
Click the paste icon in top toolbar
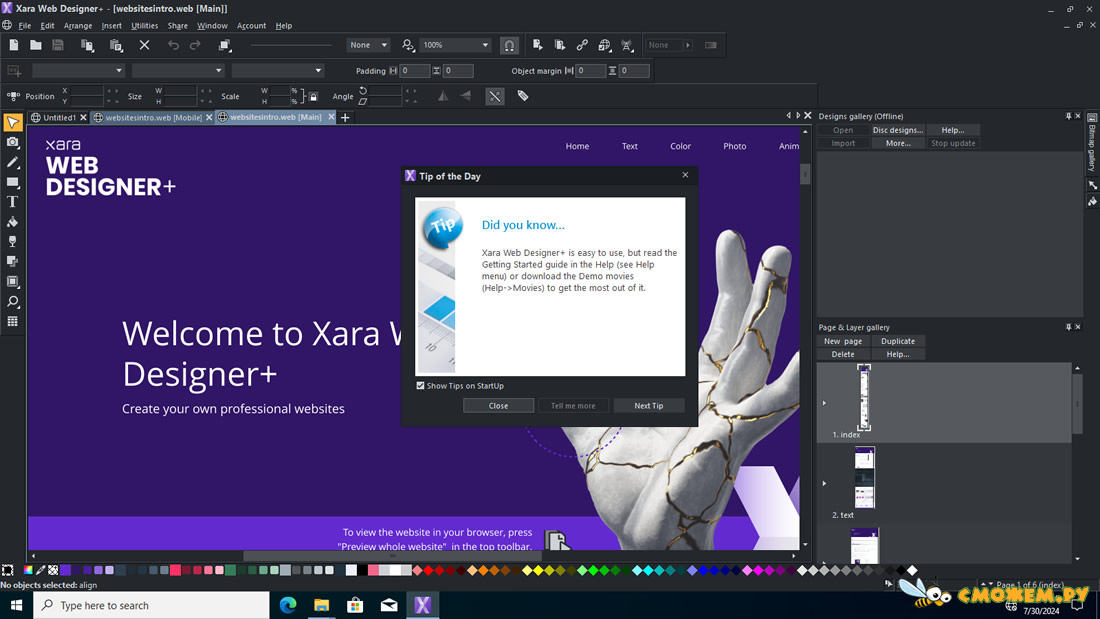(x=116, y=45)
